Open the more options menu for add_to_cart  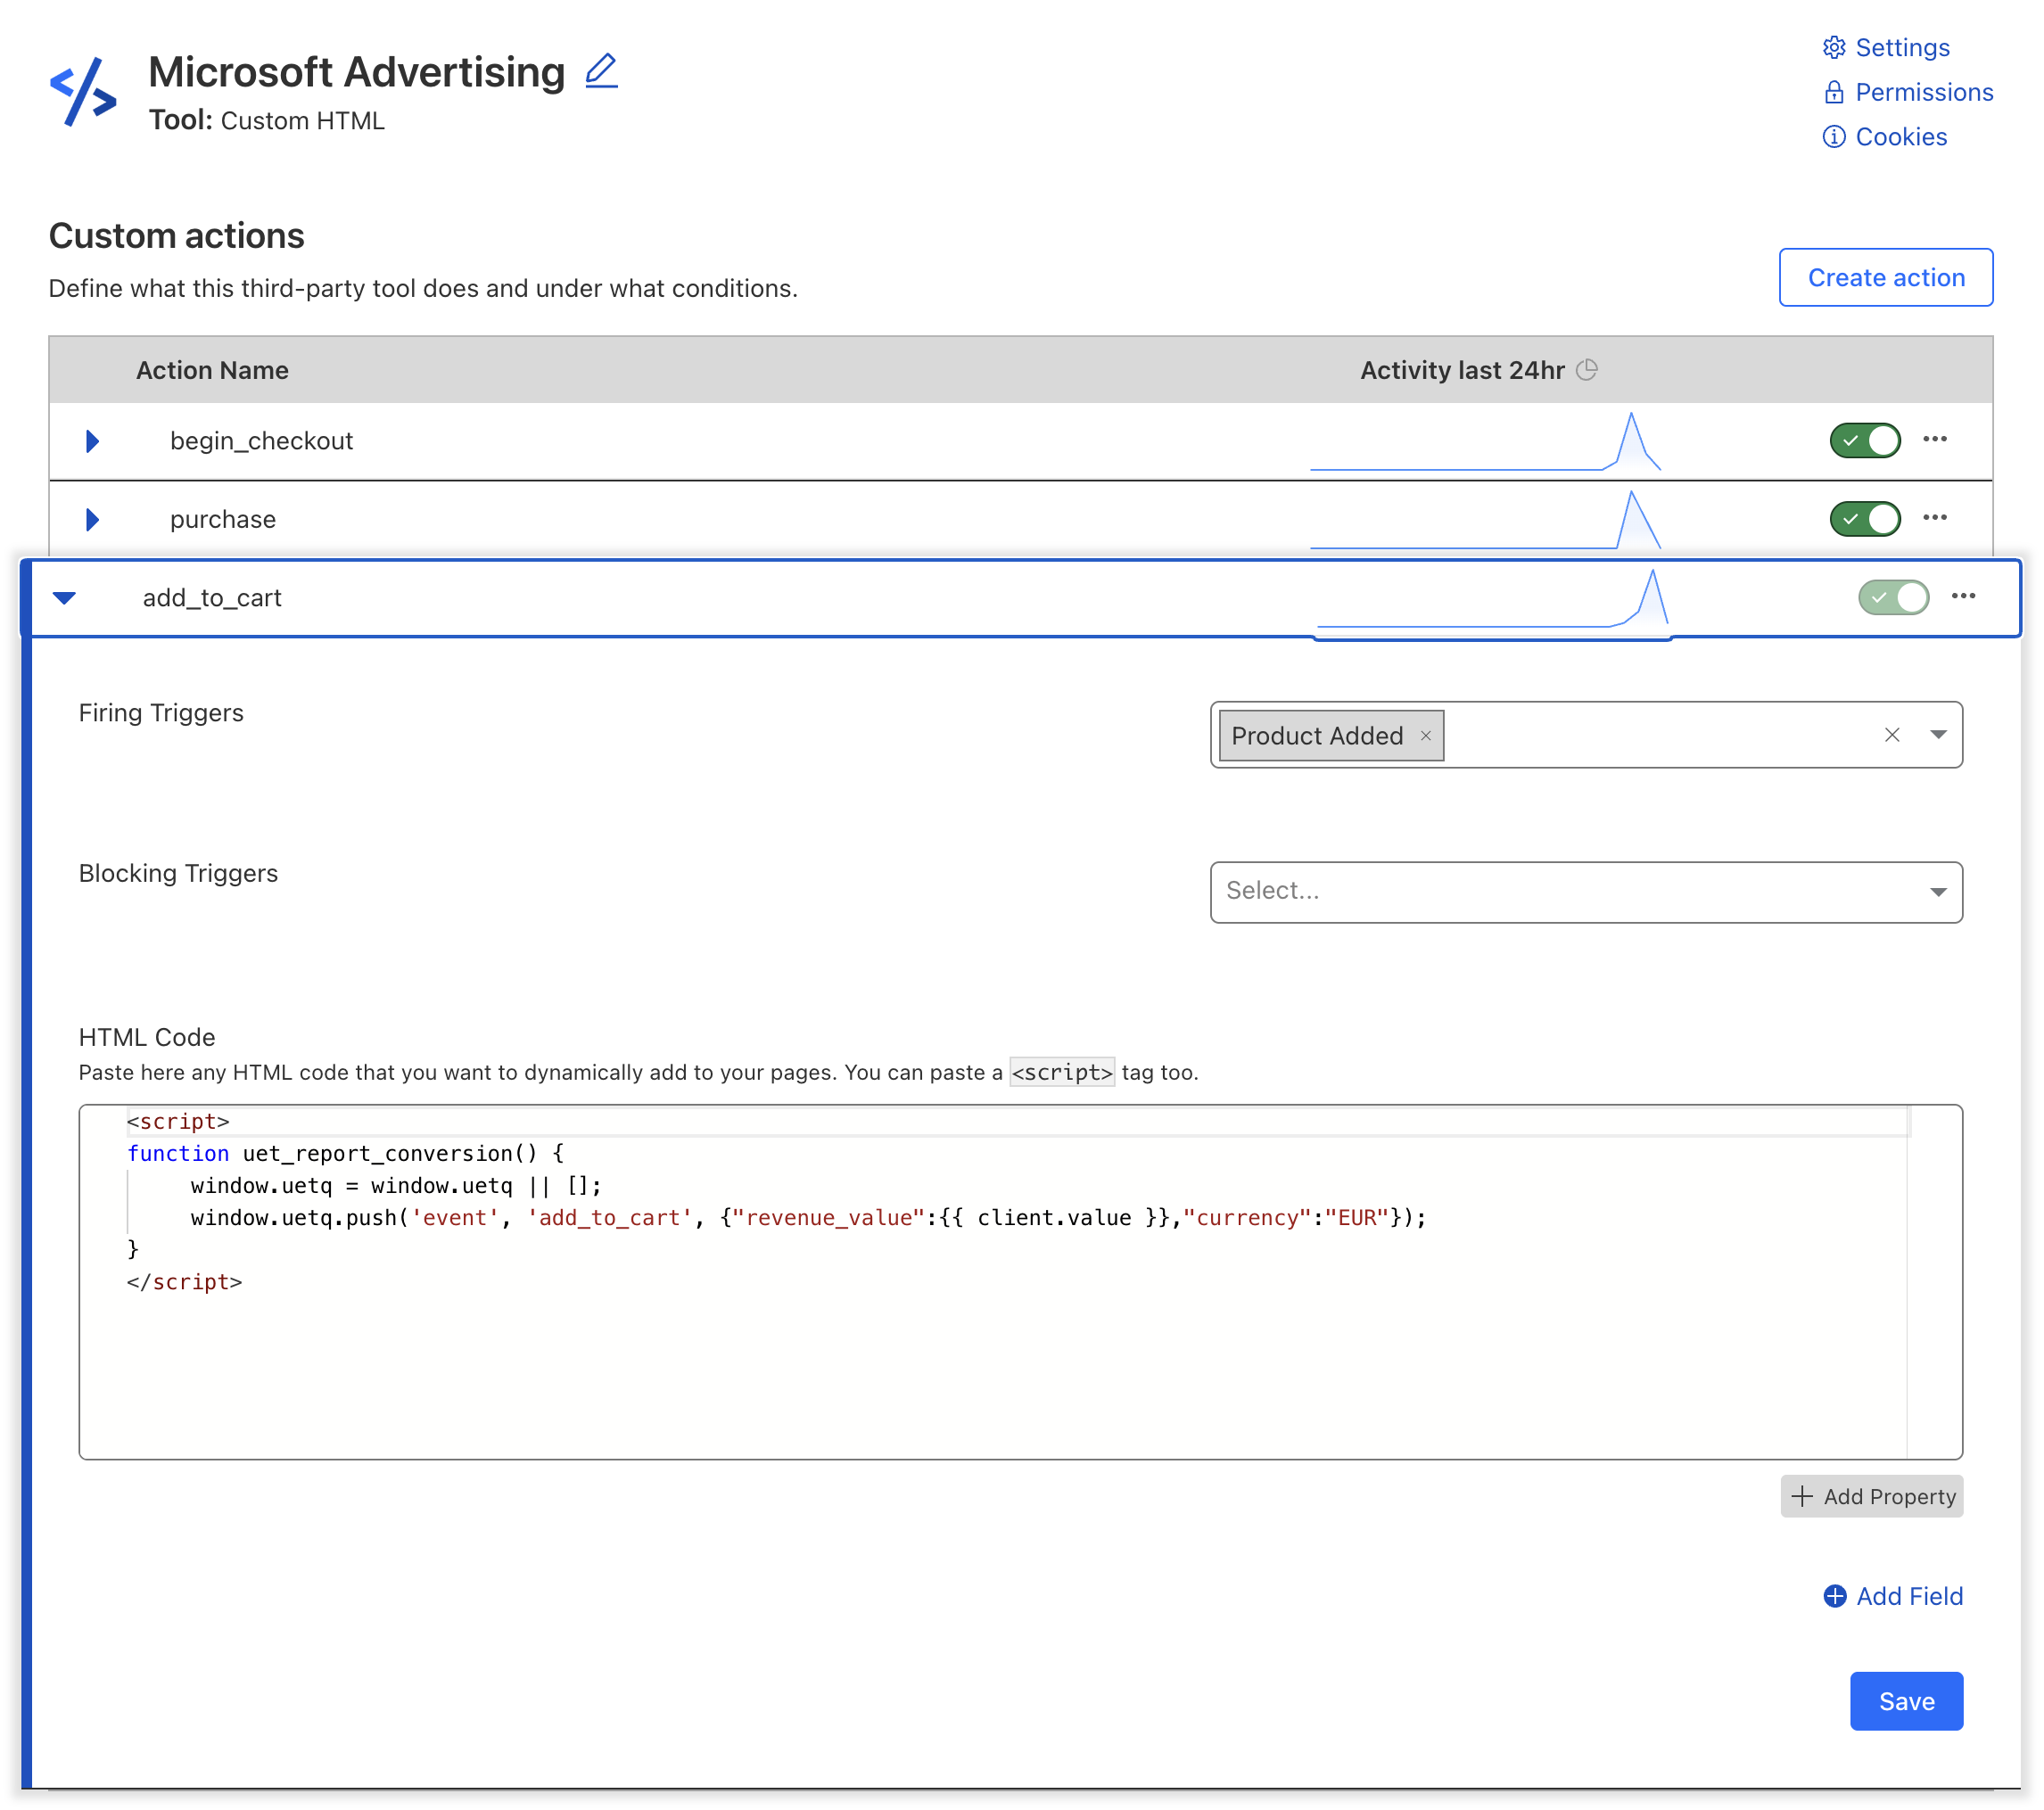1963,596
